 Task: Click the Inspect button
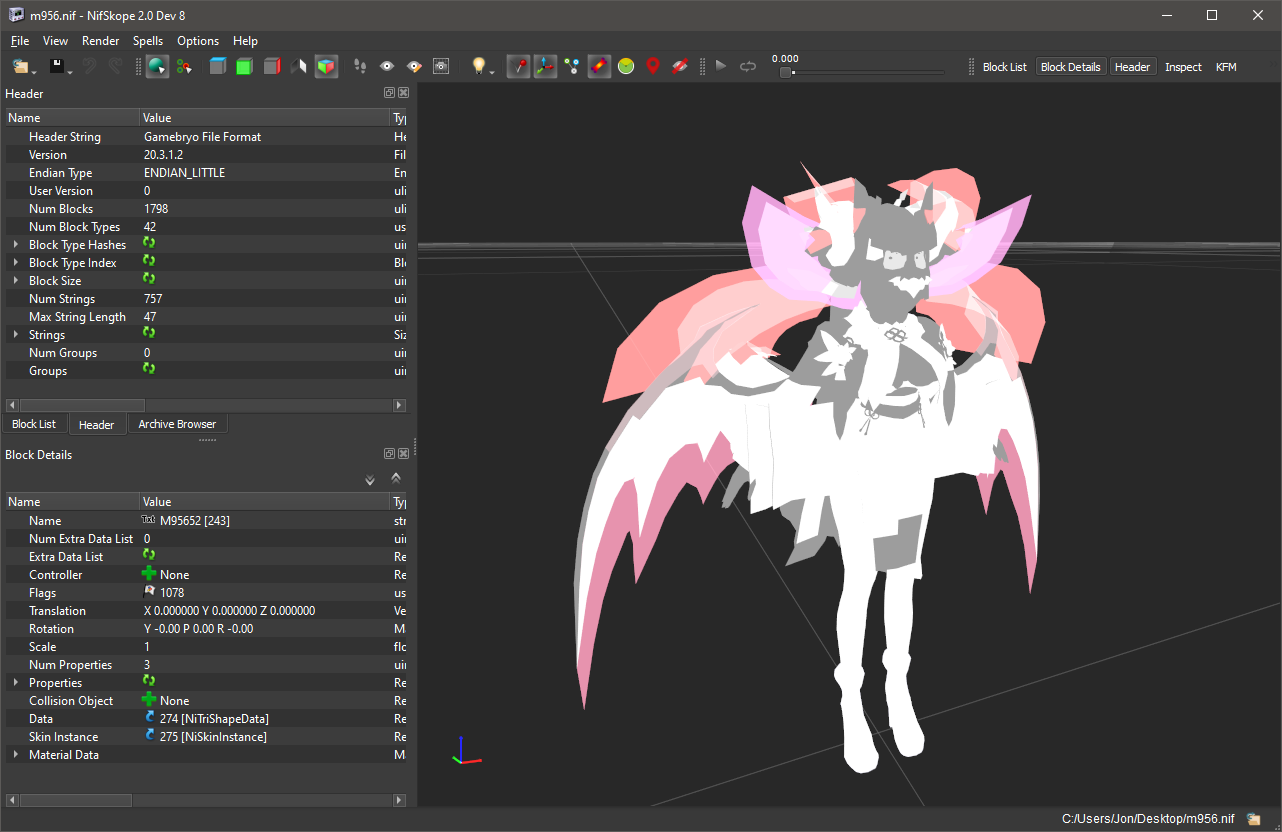click(1183, 66)
